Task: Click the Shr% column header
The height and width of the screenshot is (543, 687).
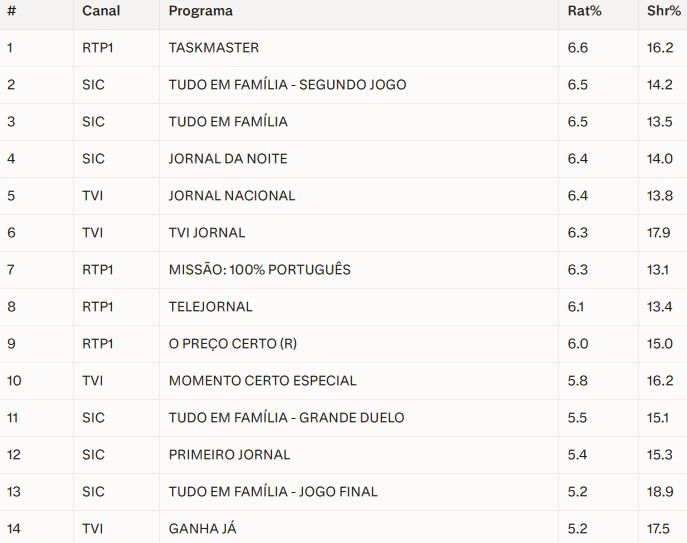Action: click(663, 11)
